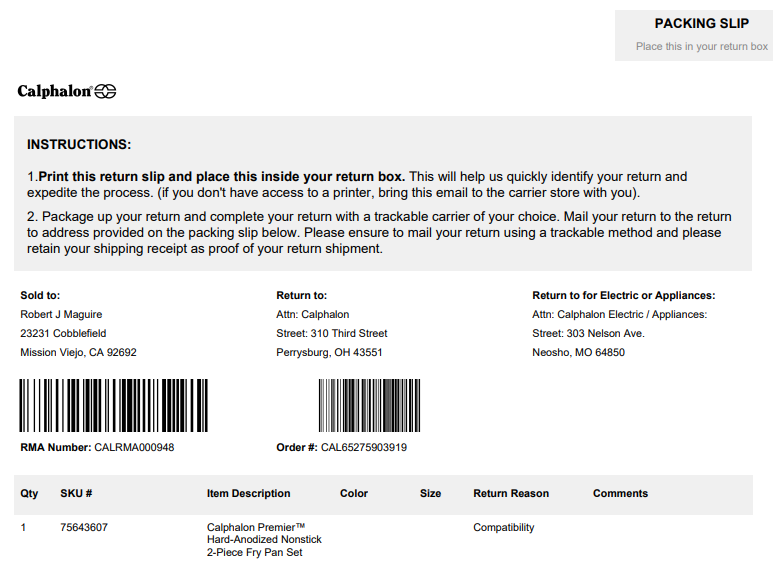This screenshot has width=773, height=565.
Task: Click the 'Return to:' label
Action: pos(302,295)
